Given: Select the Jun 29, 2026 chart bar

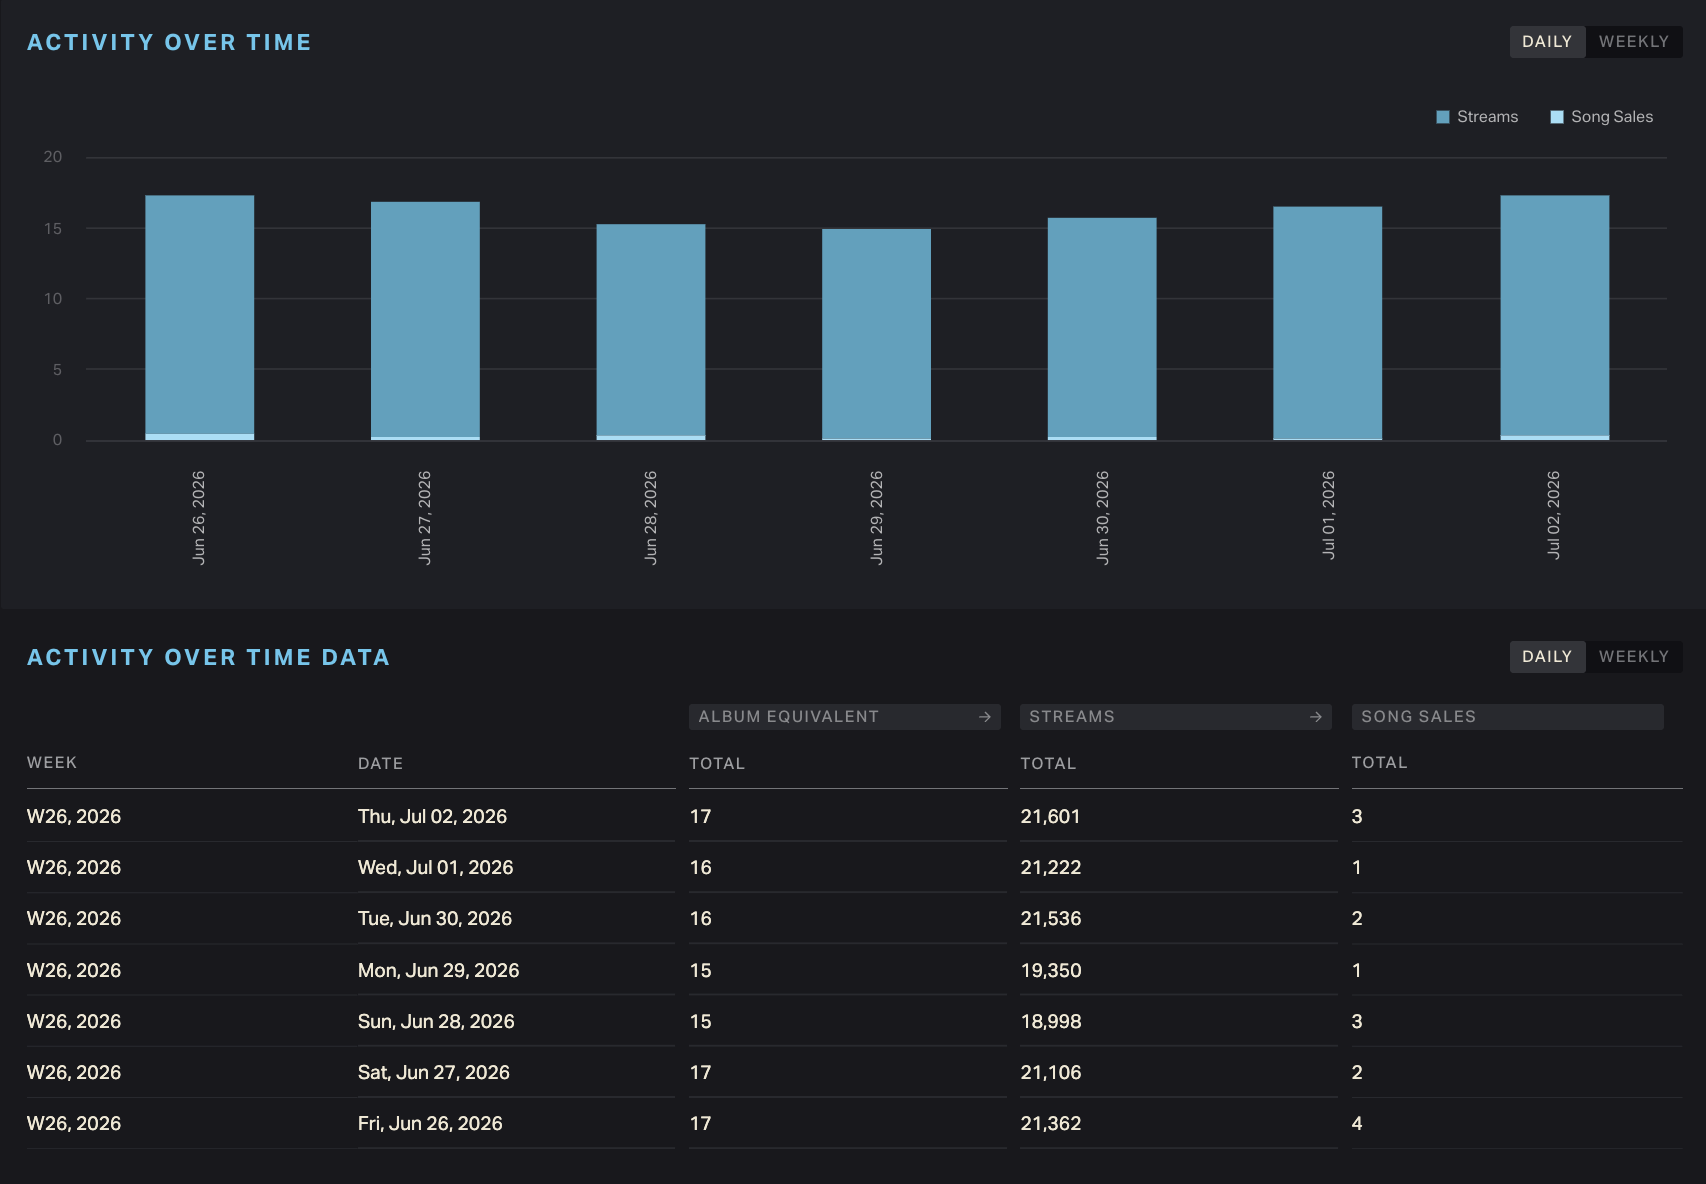Looking at the screenshot, I should (877, 334).
